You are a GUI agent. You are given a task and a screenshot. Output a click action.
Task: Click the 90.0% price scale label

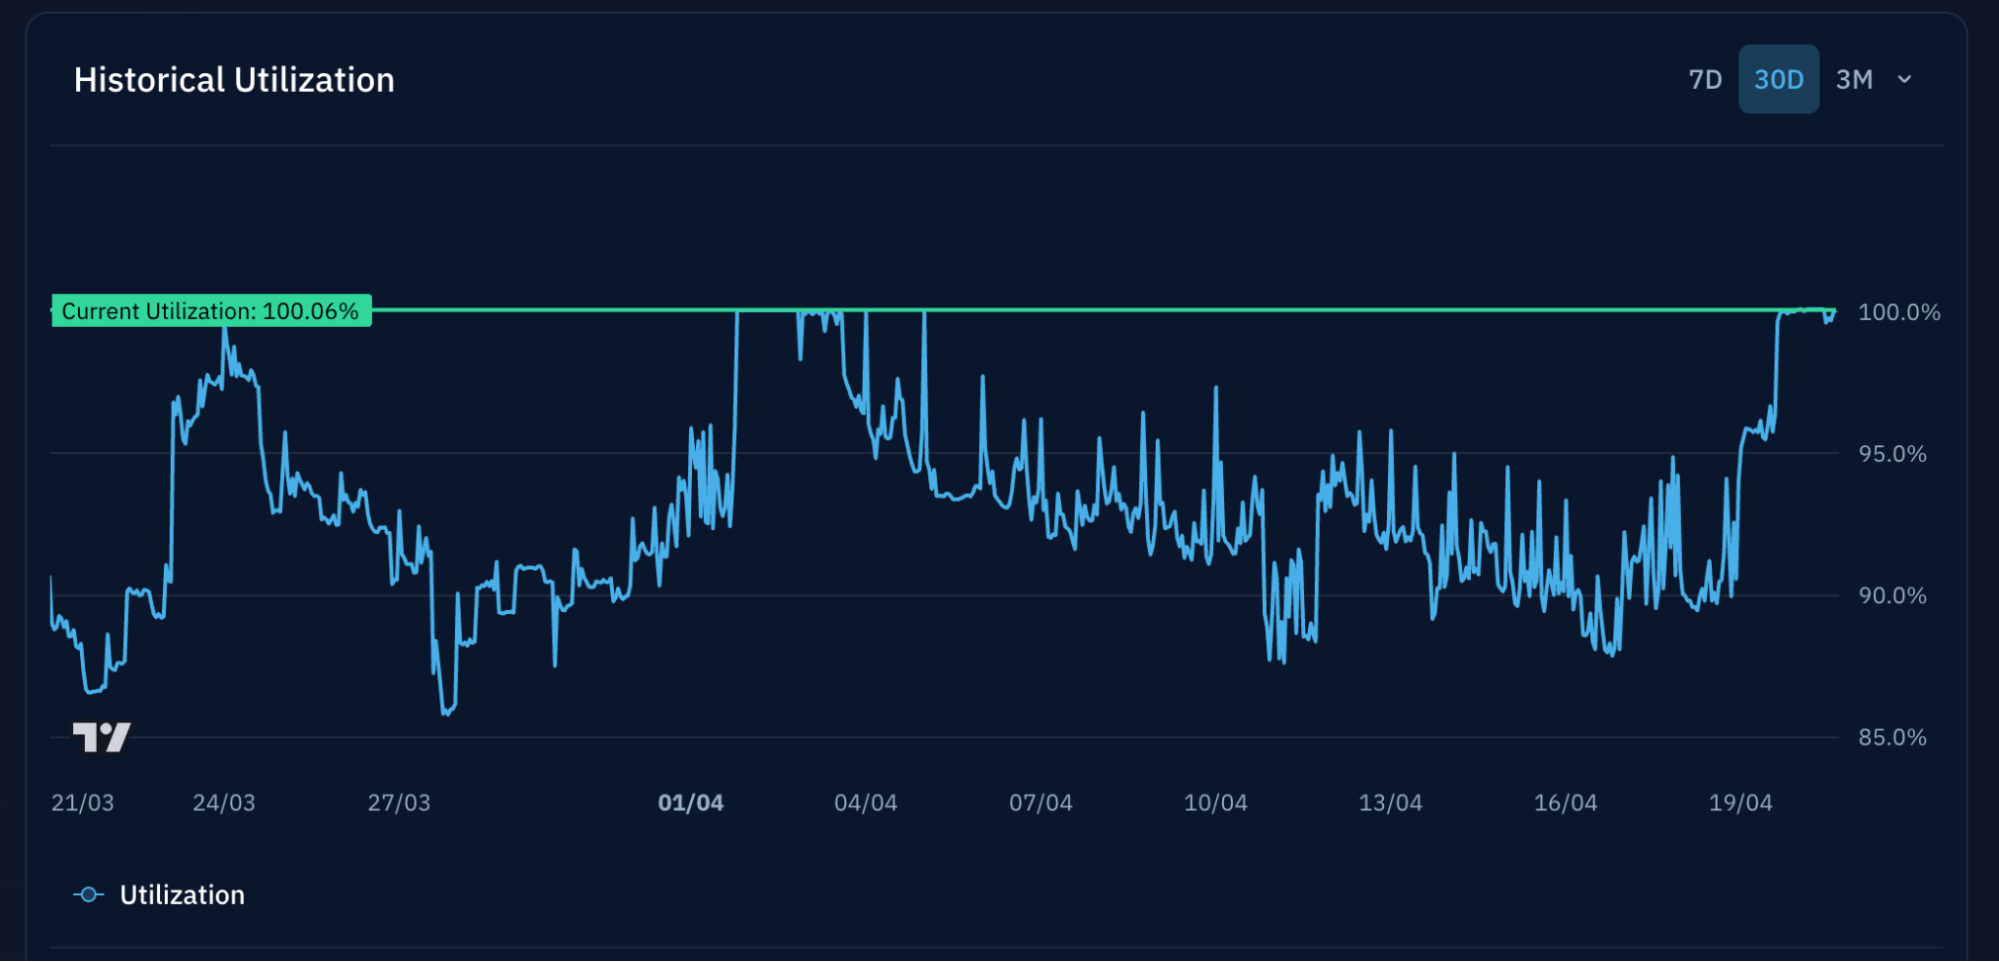(1892, 596)
